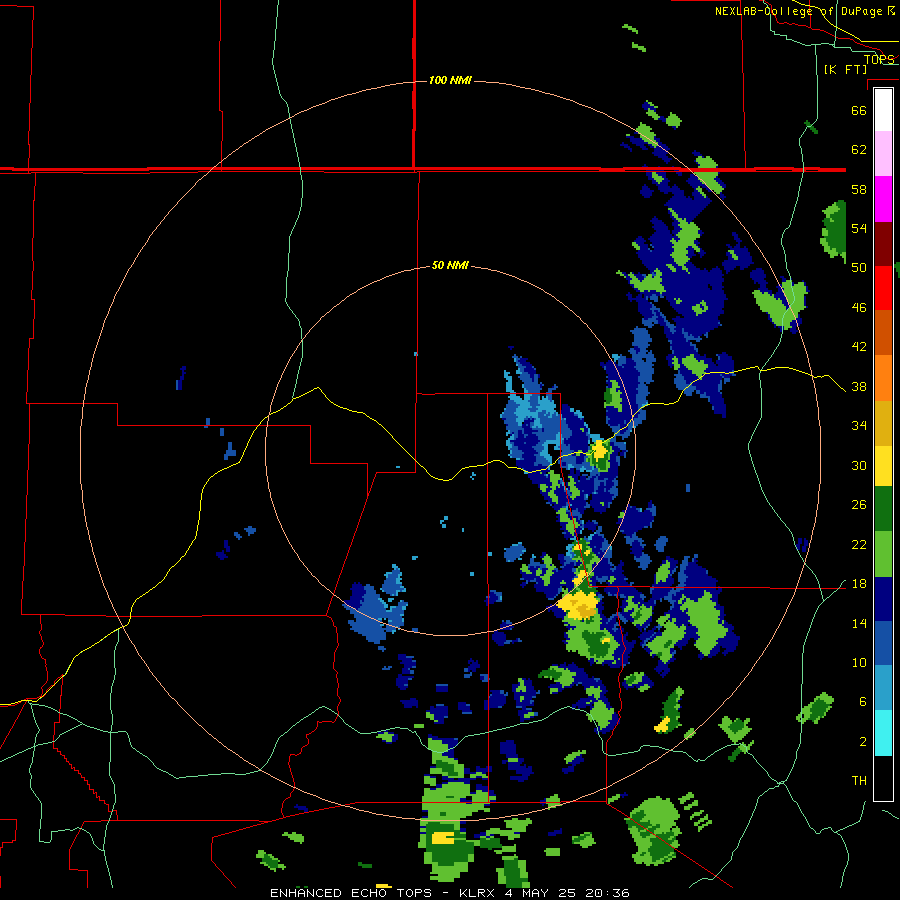
Task: Click the 6 value on the scale
Action: [863, 701]
